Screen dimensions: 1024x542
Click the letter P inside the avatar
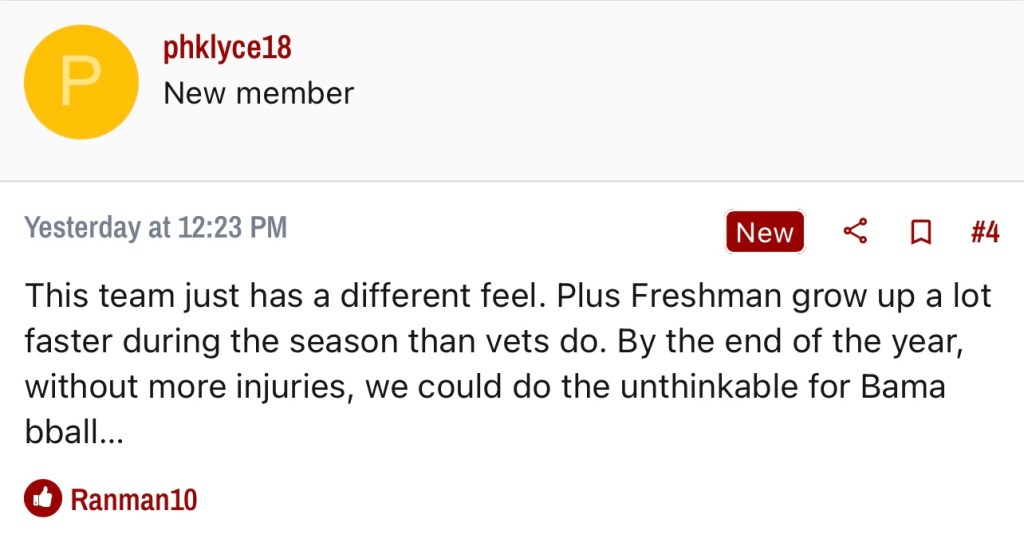pyautogui.click(x=80, y=82)
